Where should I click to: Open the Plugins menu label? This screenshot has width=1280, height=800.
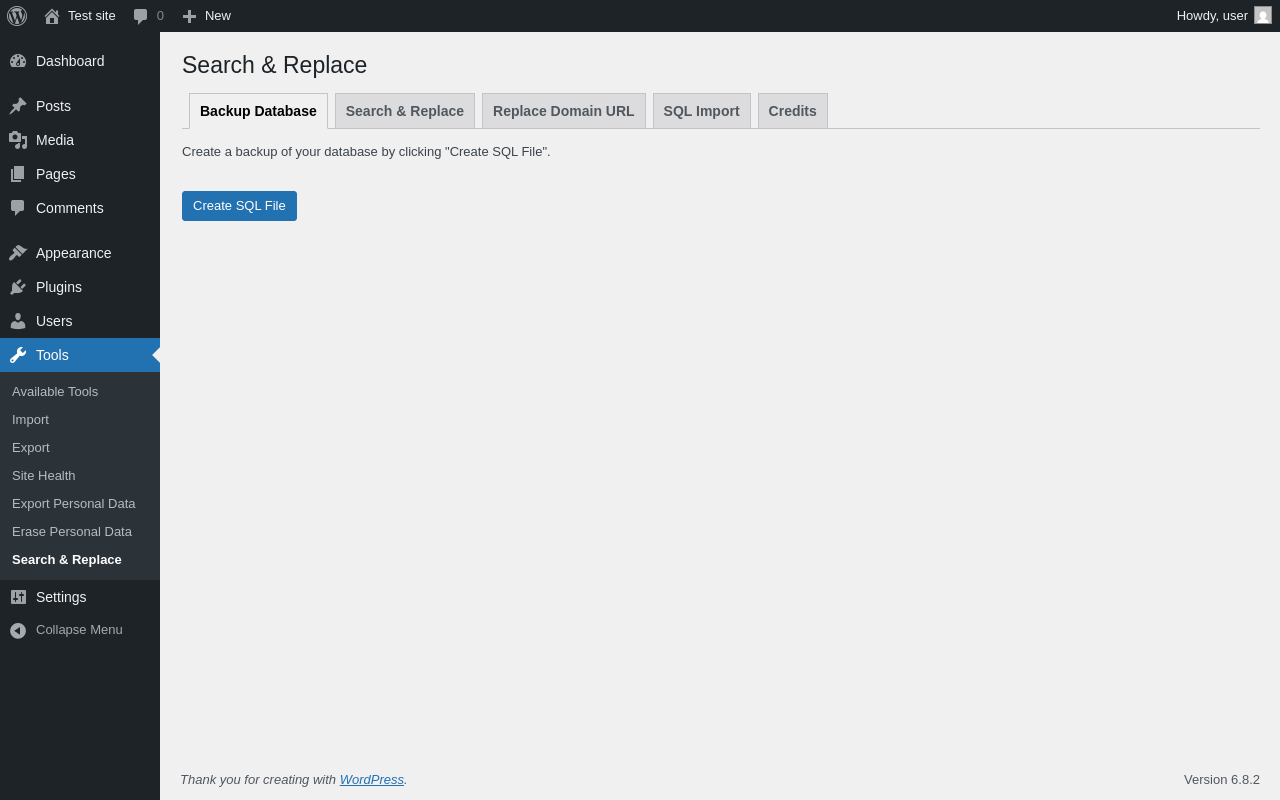[59, 287]
